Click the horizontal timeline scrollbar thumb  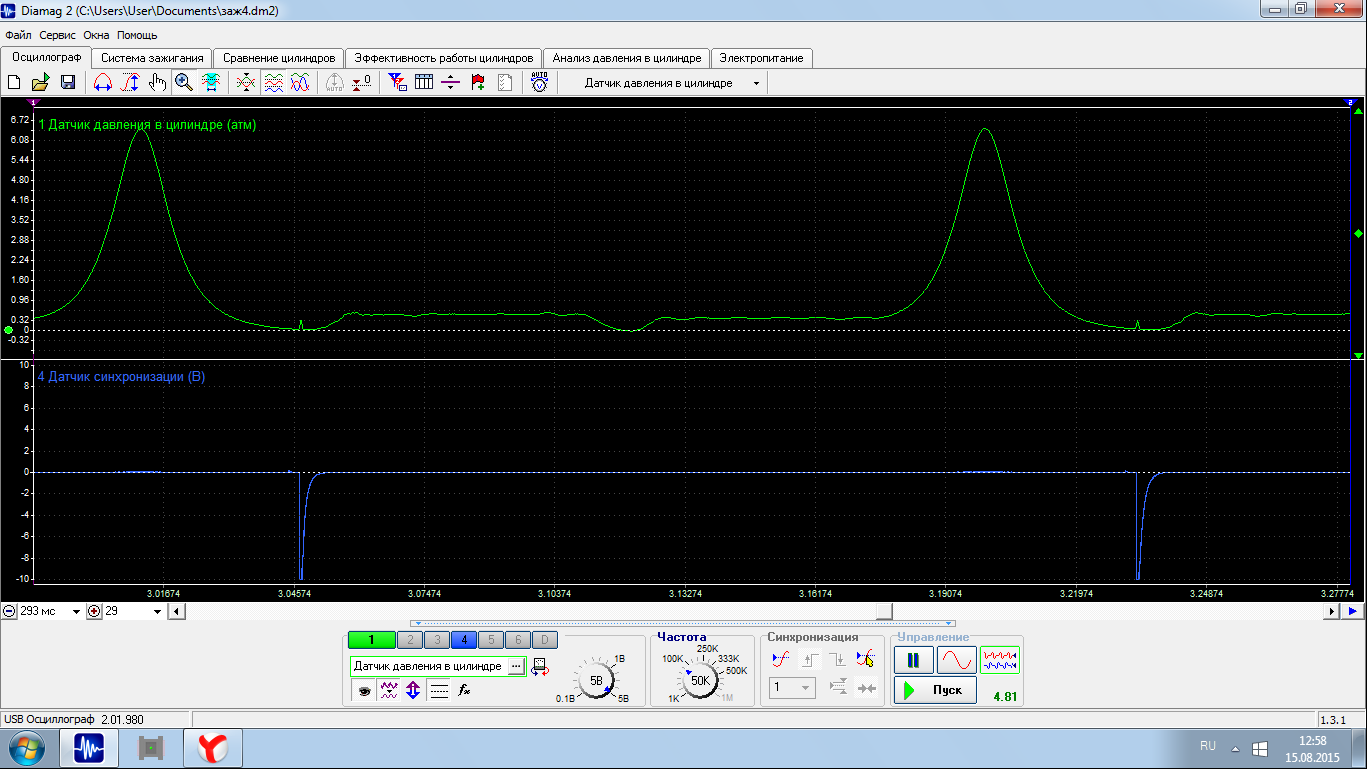point(884,611)
